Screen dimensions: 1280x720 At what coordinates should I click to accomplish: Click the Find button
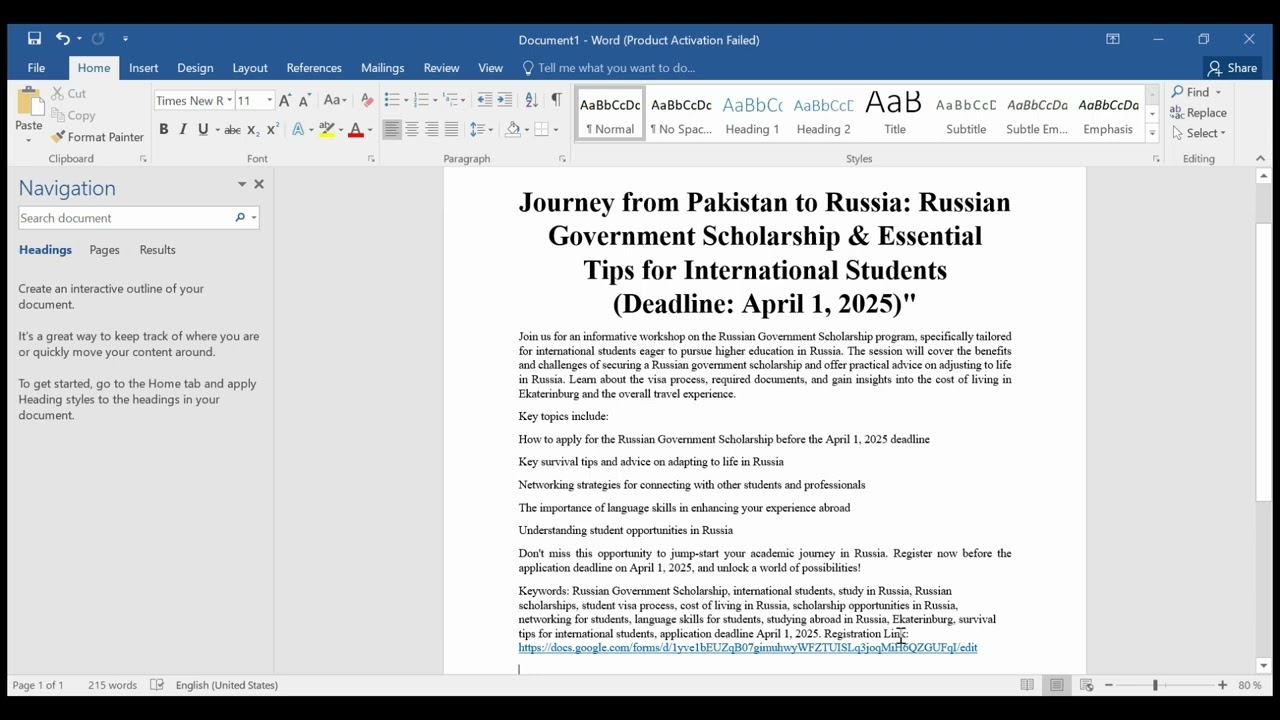[x=1190, y=92]
